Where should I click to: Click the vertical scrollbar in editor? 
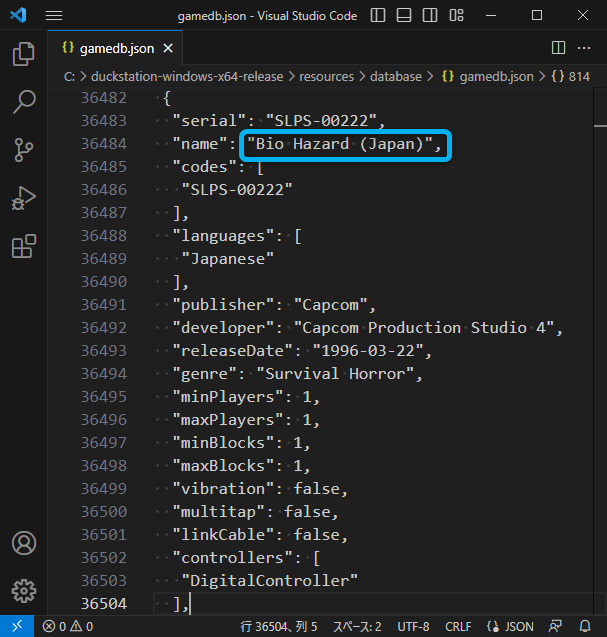tap(600, 349)
